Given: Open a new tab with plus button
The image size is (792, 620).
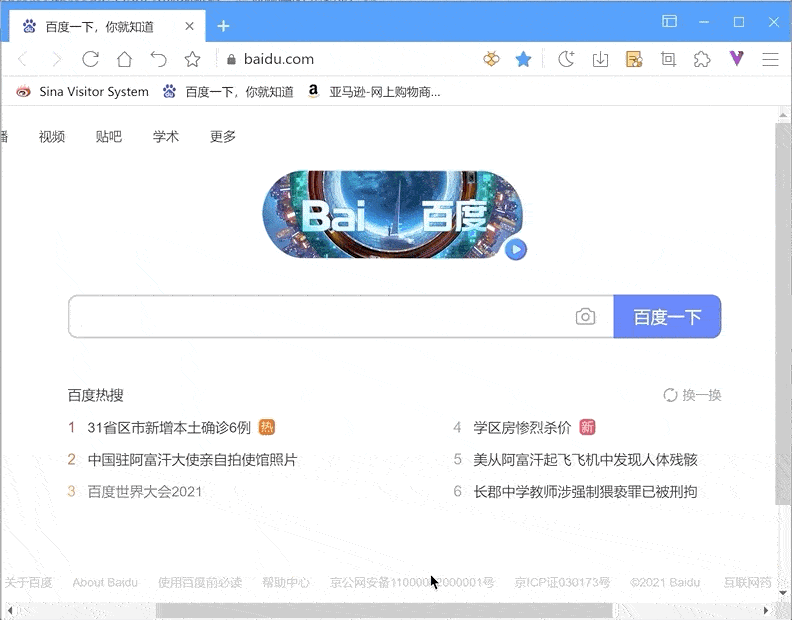Looking at the screenshot, I should coord(223,26).
